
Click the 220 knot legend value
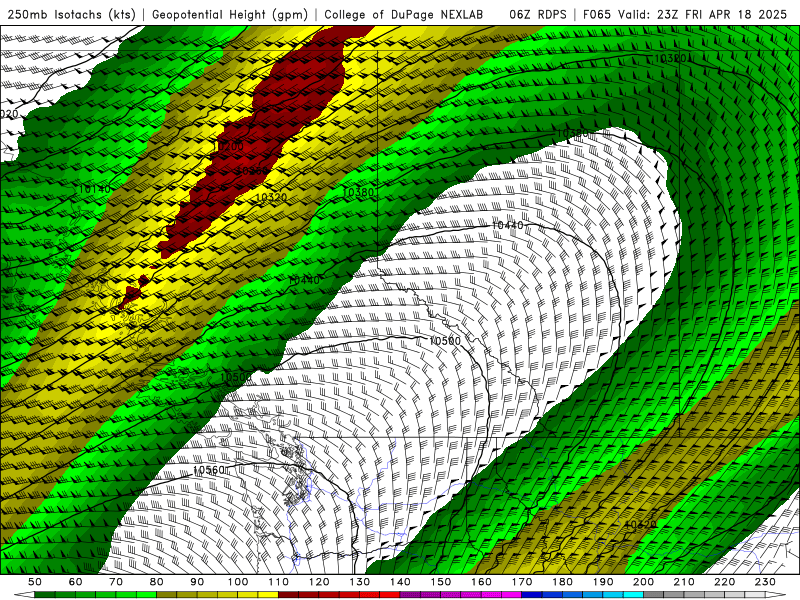(724, 582)
